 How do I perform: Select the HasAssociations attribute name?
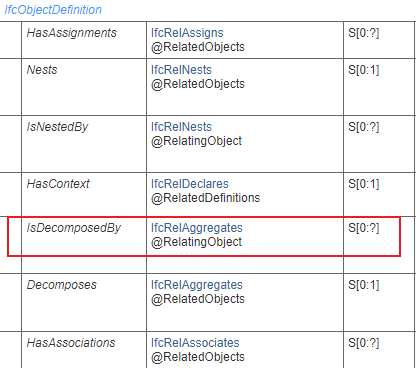tap(71, 343)
